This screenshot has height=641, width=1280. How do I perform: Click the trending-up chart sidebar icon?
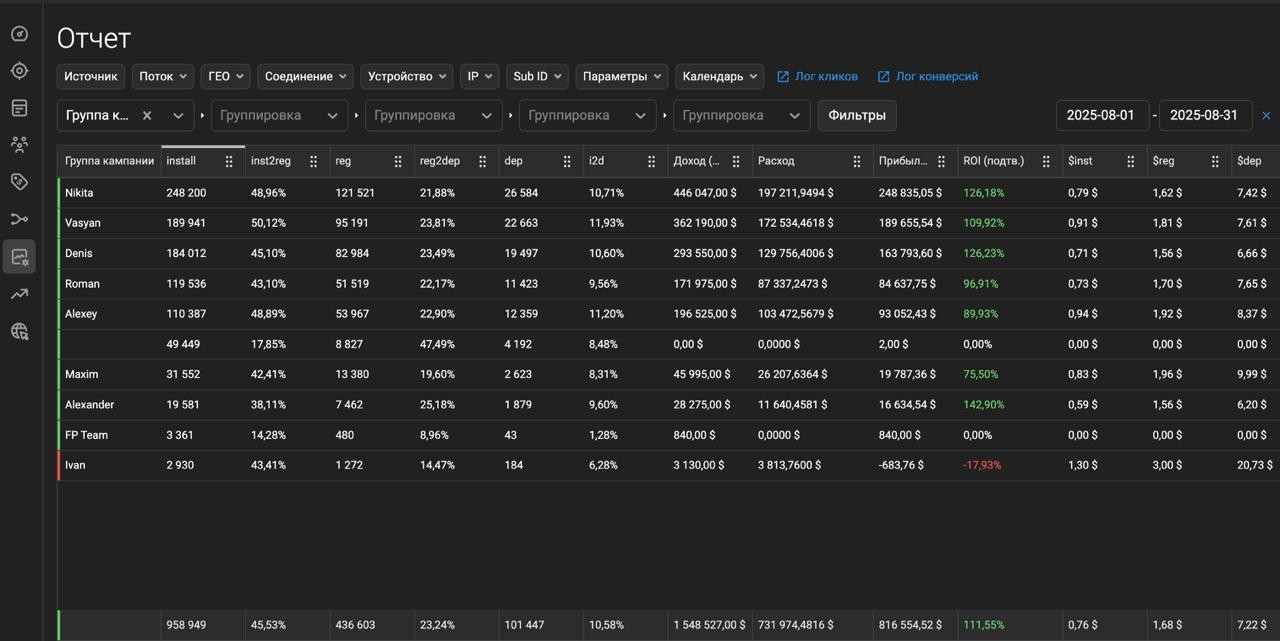[x=19, y=294]
